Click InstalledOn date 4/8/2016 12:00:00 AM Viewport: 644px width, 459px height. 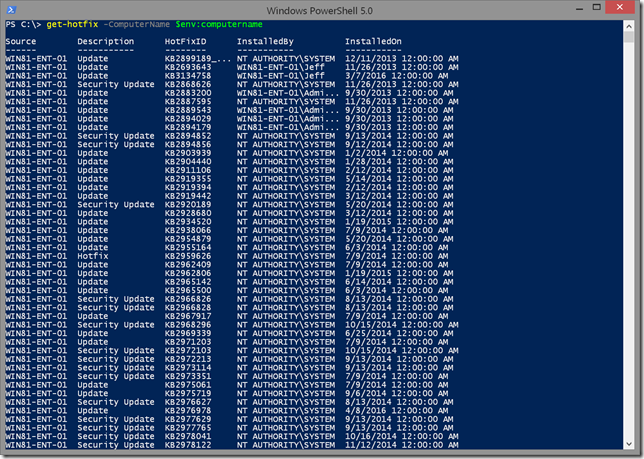tap(396, 411)
